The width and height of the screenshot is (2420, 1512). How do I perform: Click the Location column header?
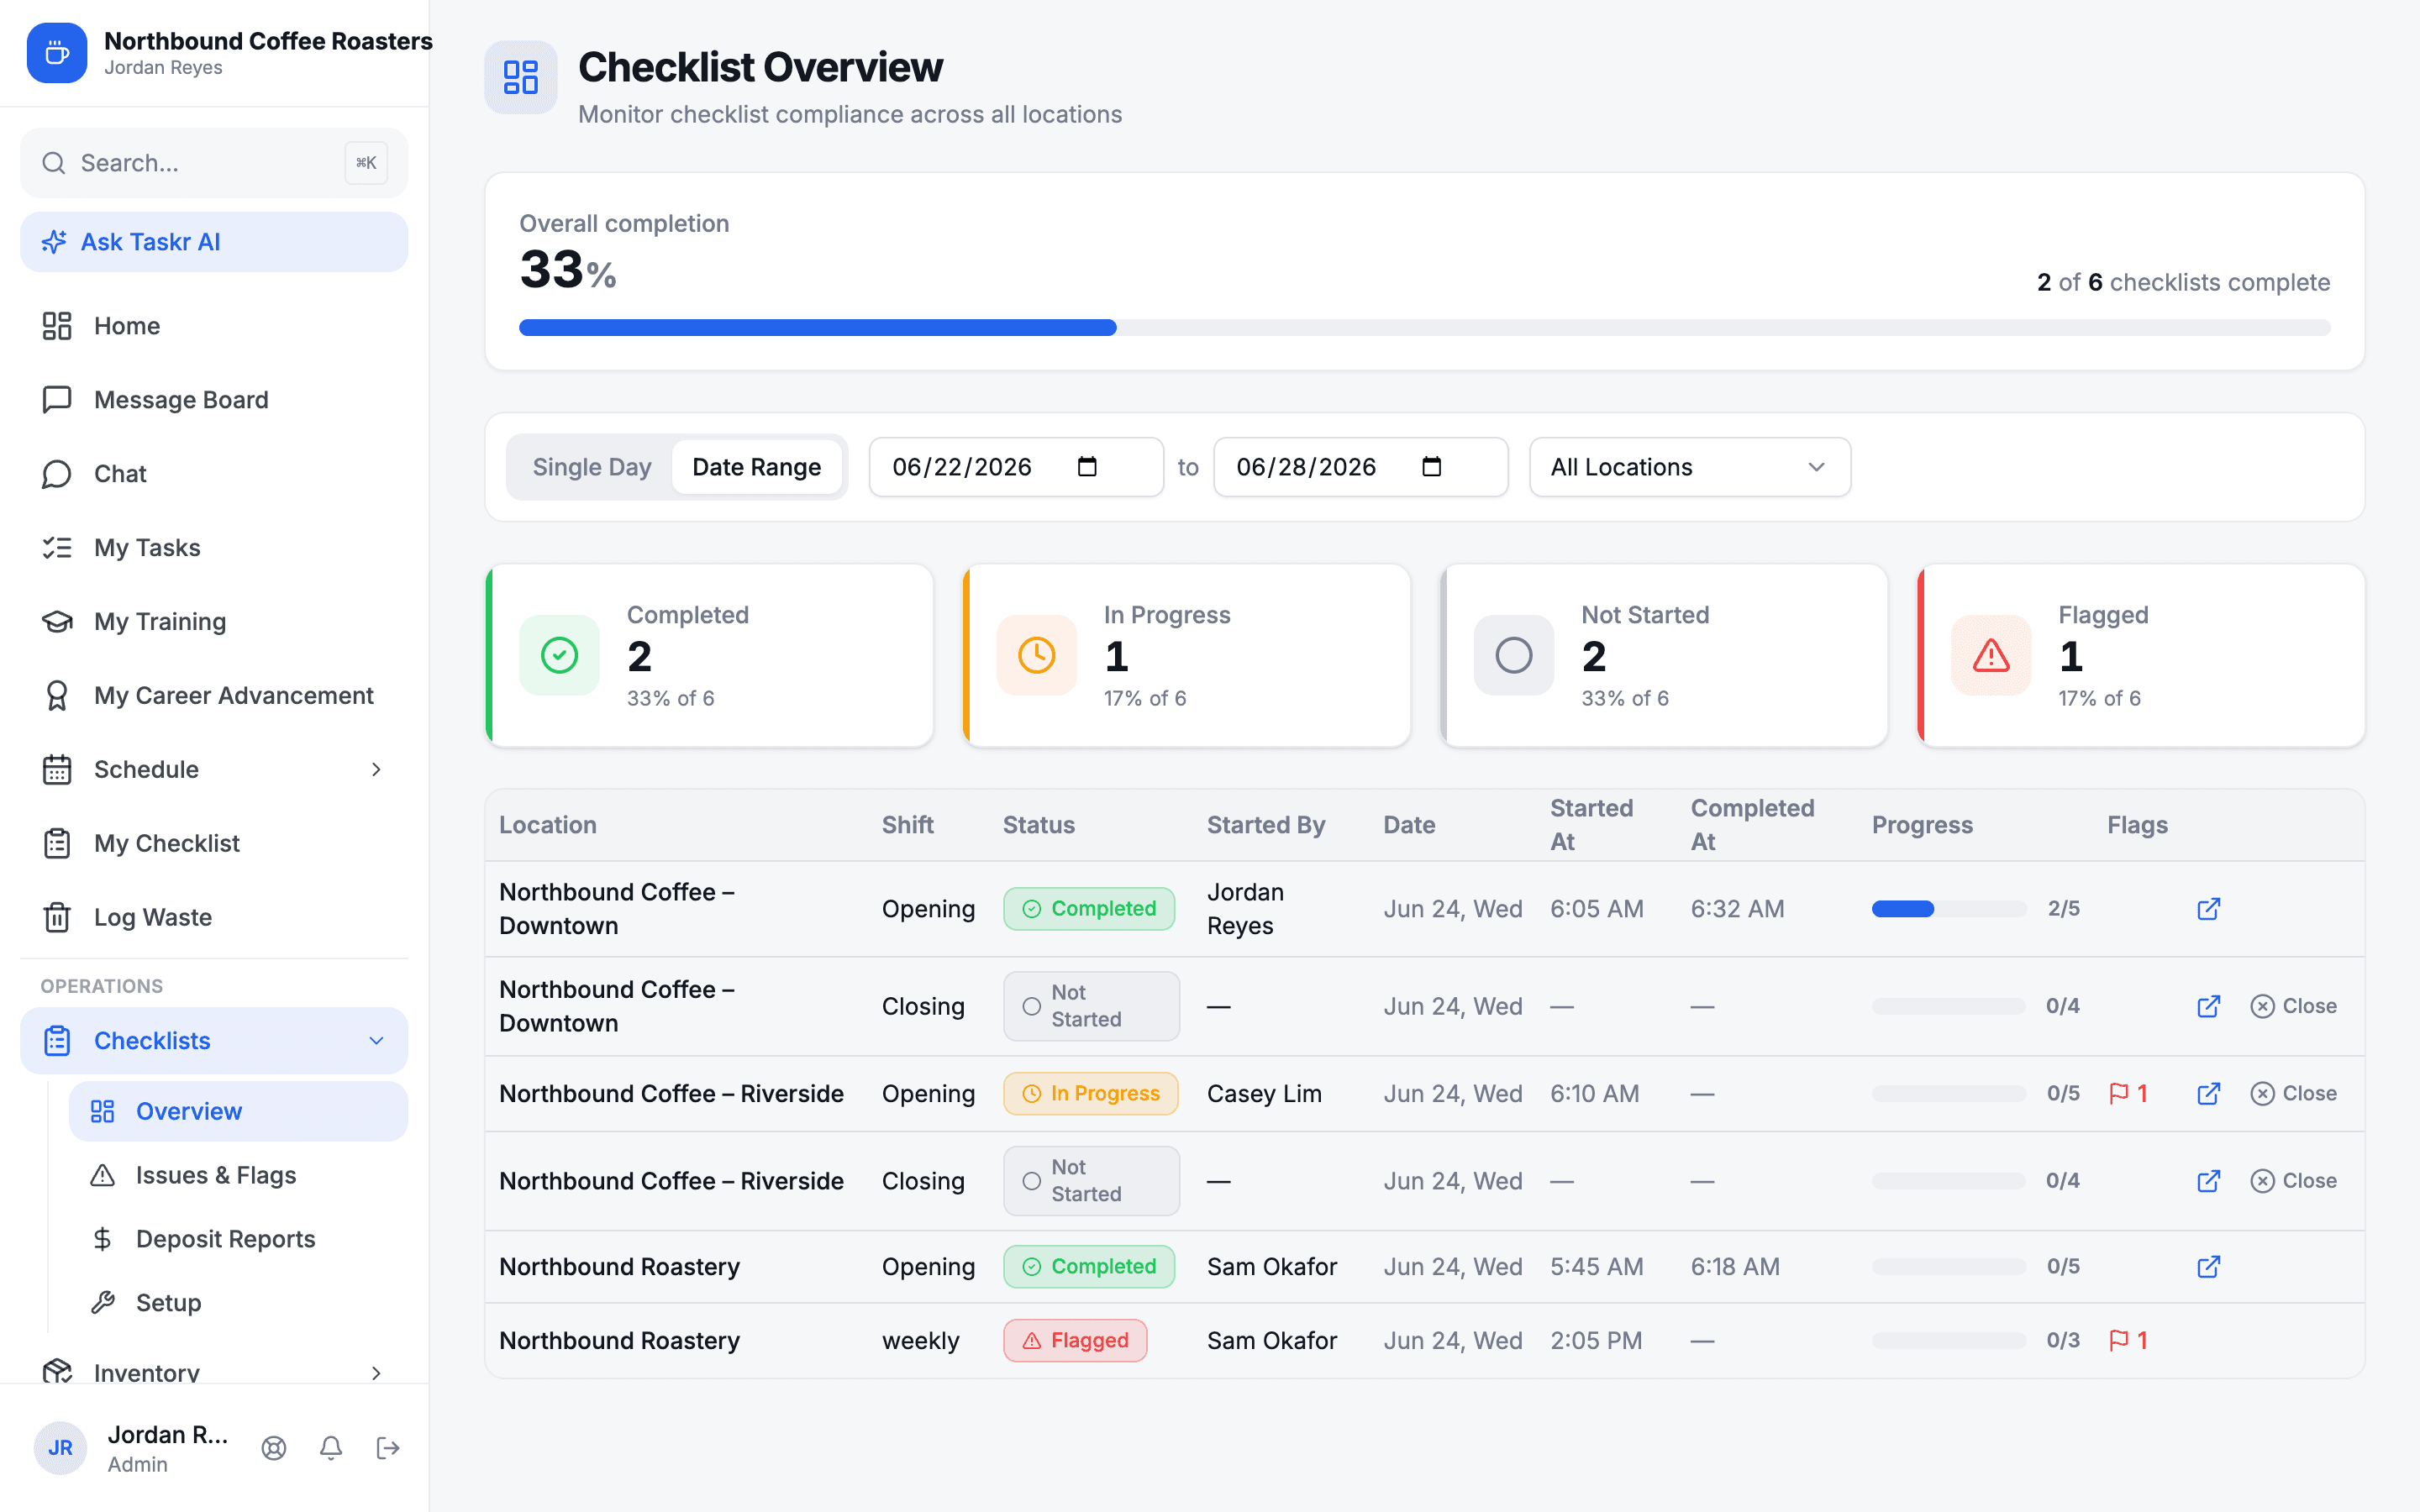[548, 825]
